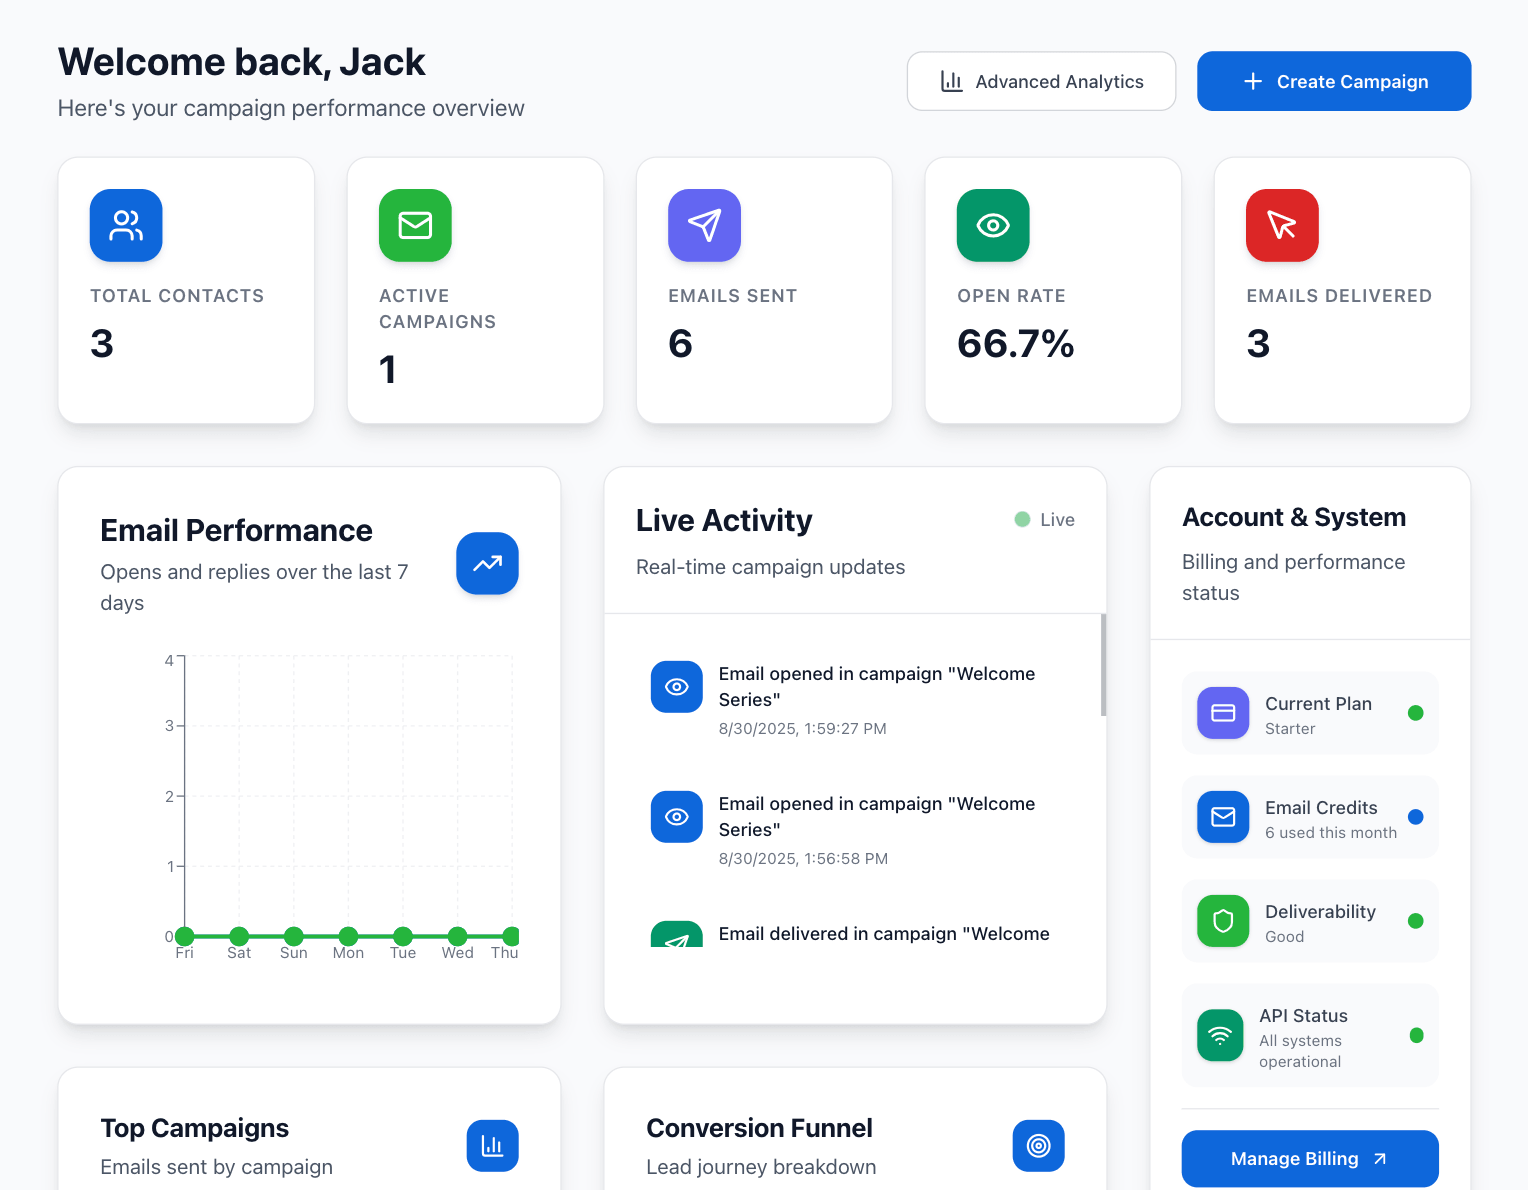Viewport: 1528px width, 1190px height.
Task: Click the Emails Delivered cursor icon
Action: click(1282, 225)
